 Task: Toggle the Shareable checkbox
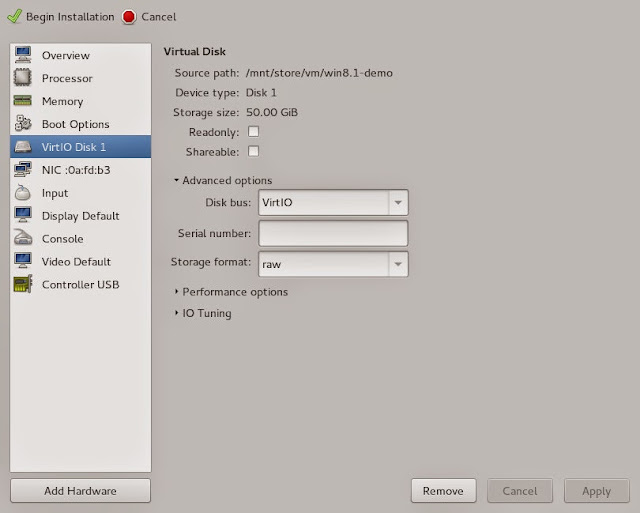coord(253,151)
